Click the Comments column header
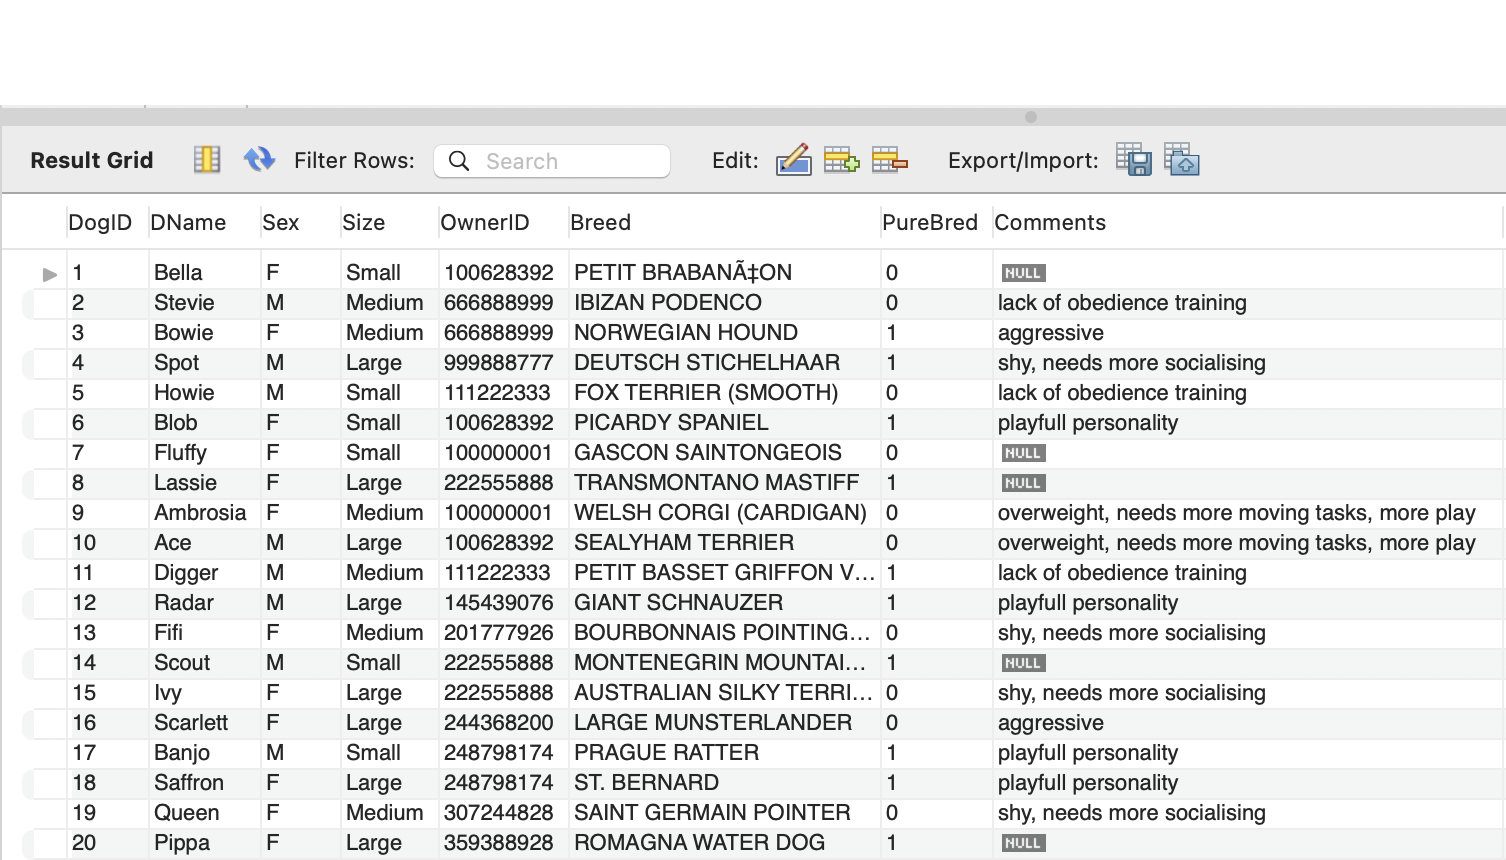 1051,222
